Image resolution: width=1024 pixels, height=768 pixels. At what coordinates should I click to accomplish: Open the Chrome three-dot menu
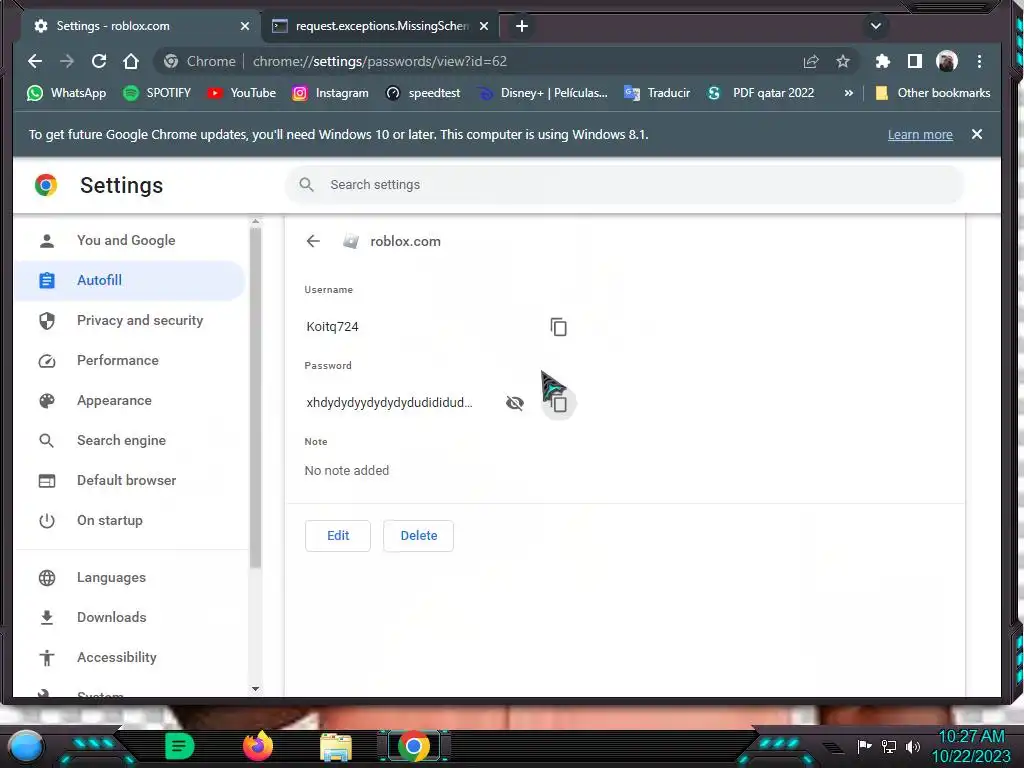tap(979, 61)
